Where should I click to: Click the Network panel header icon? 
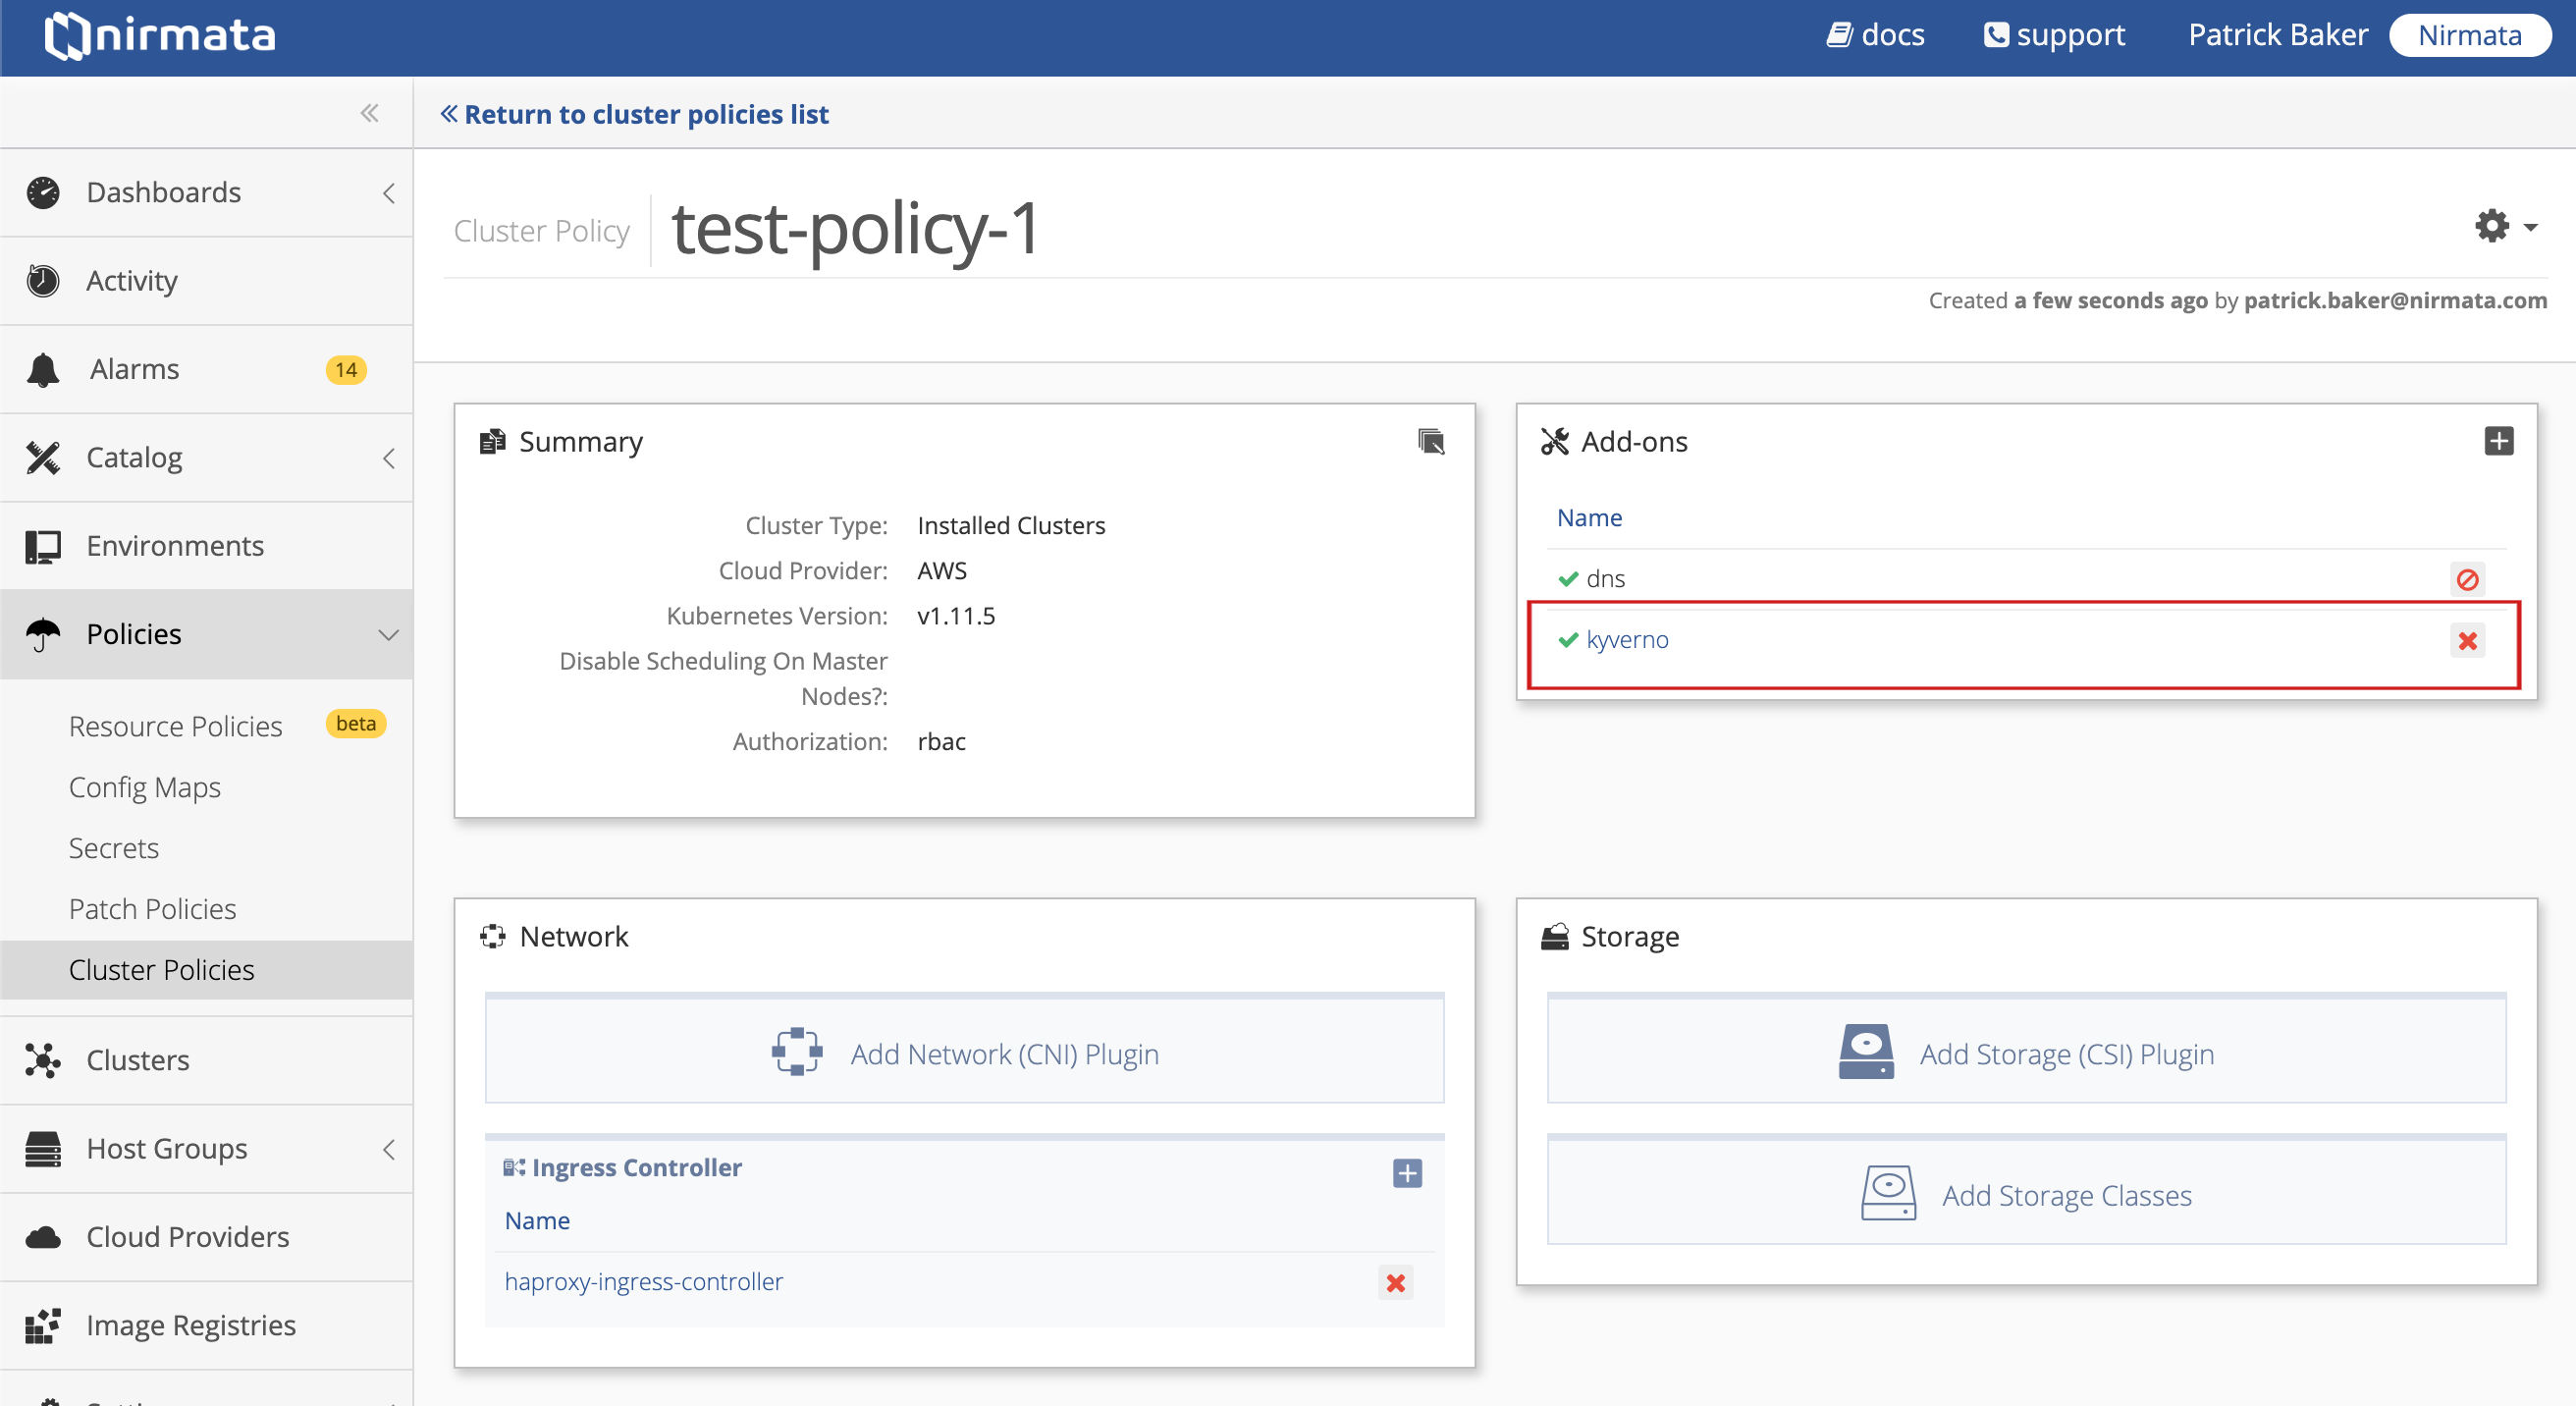tap(493, 936)
